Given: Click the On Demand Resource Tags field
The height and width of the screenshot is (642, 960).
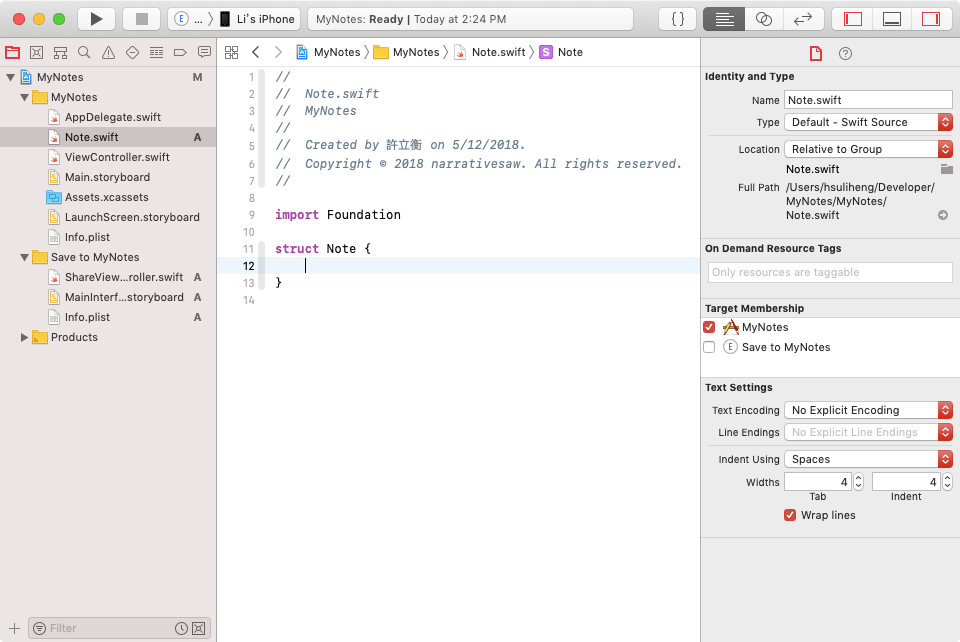Looking at the screenshot, I should click(830, 272).
